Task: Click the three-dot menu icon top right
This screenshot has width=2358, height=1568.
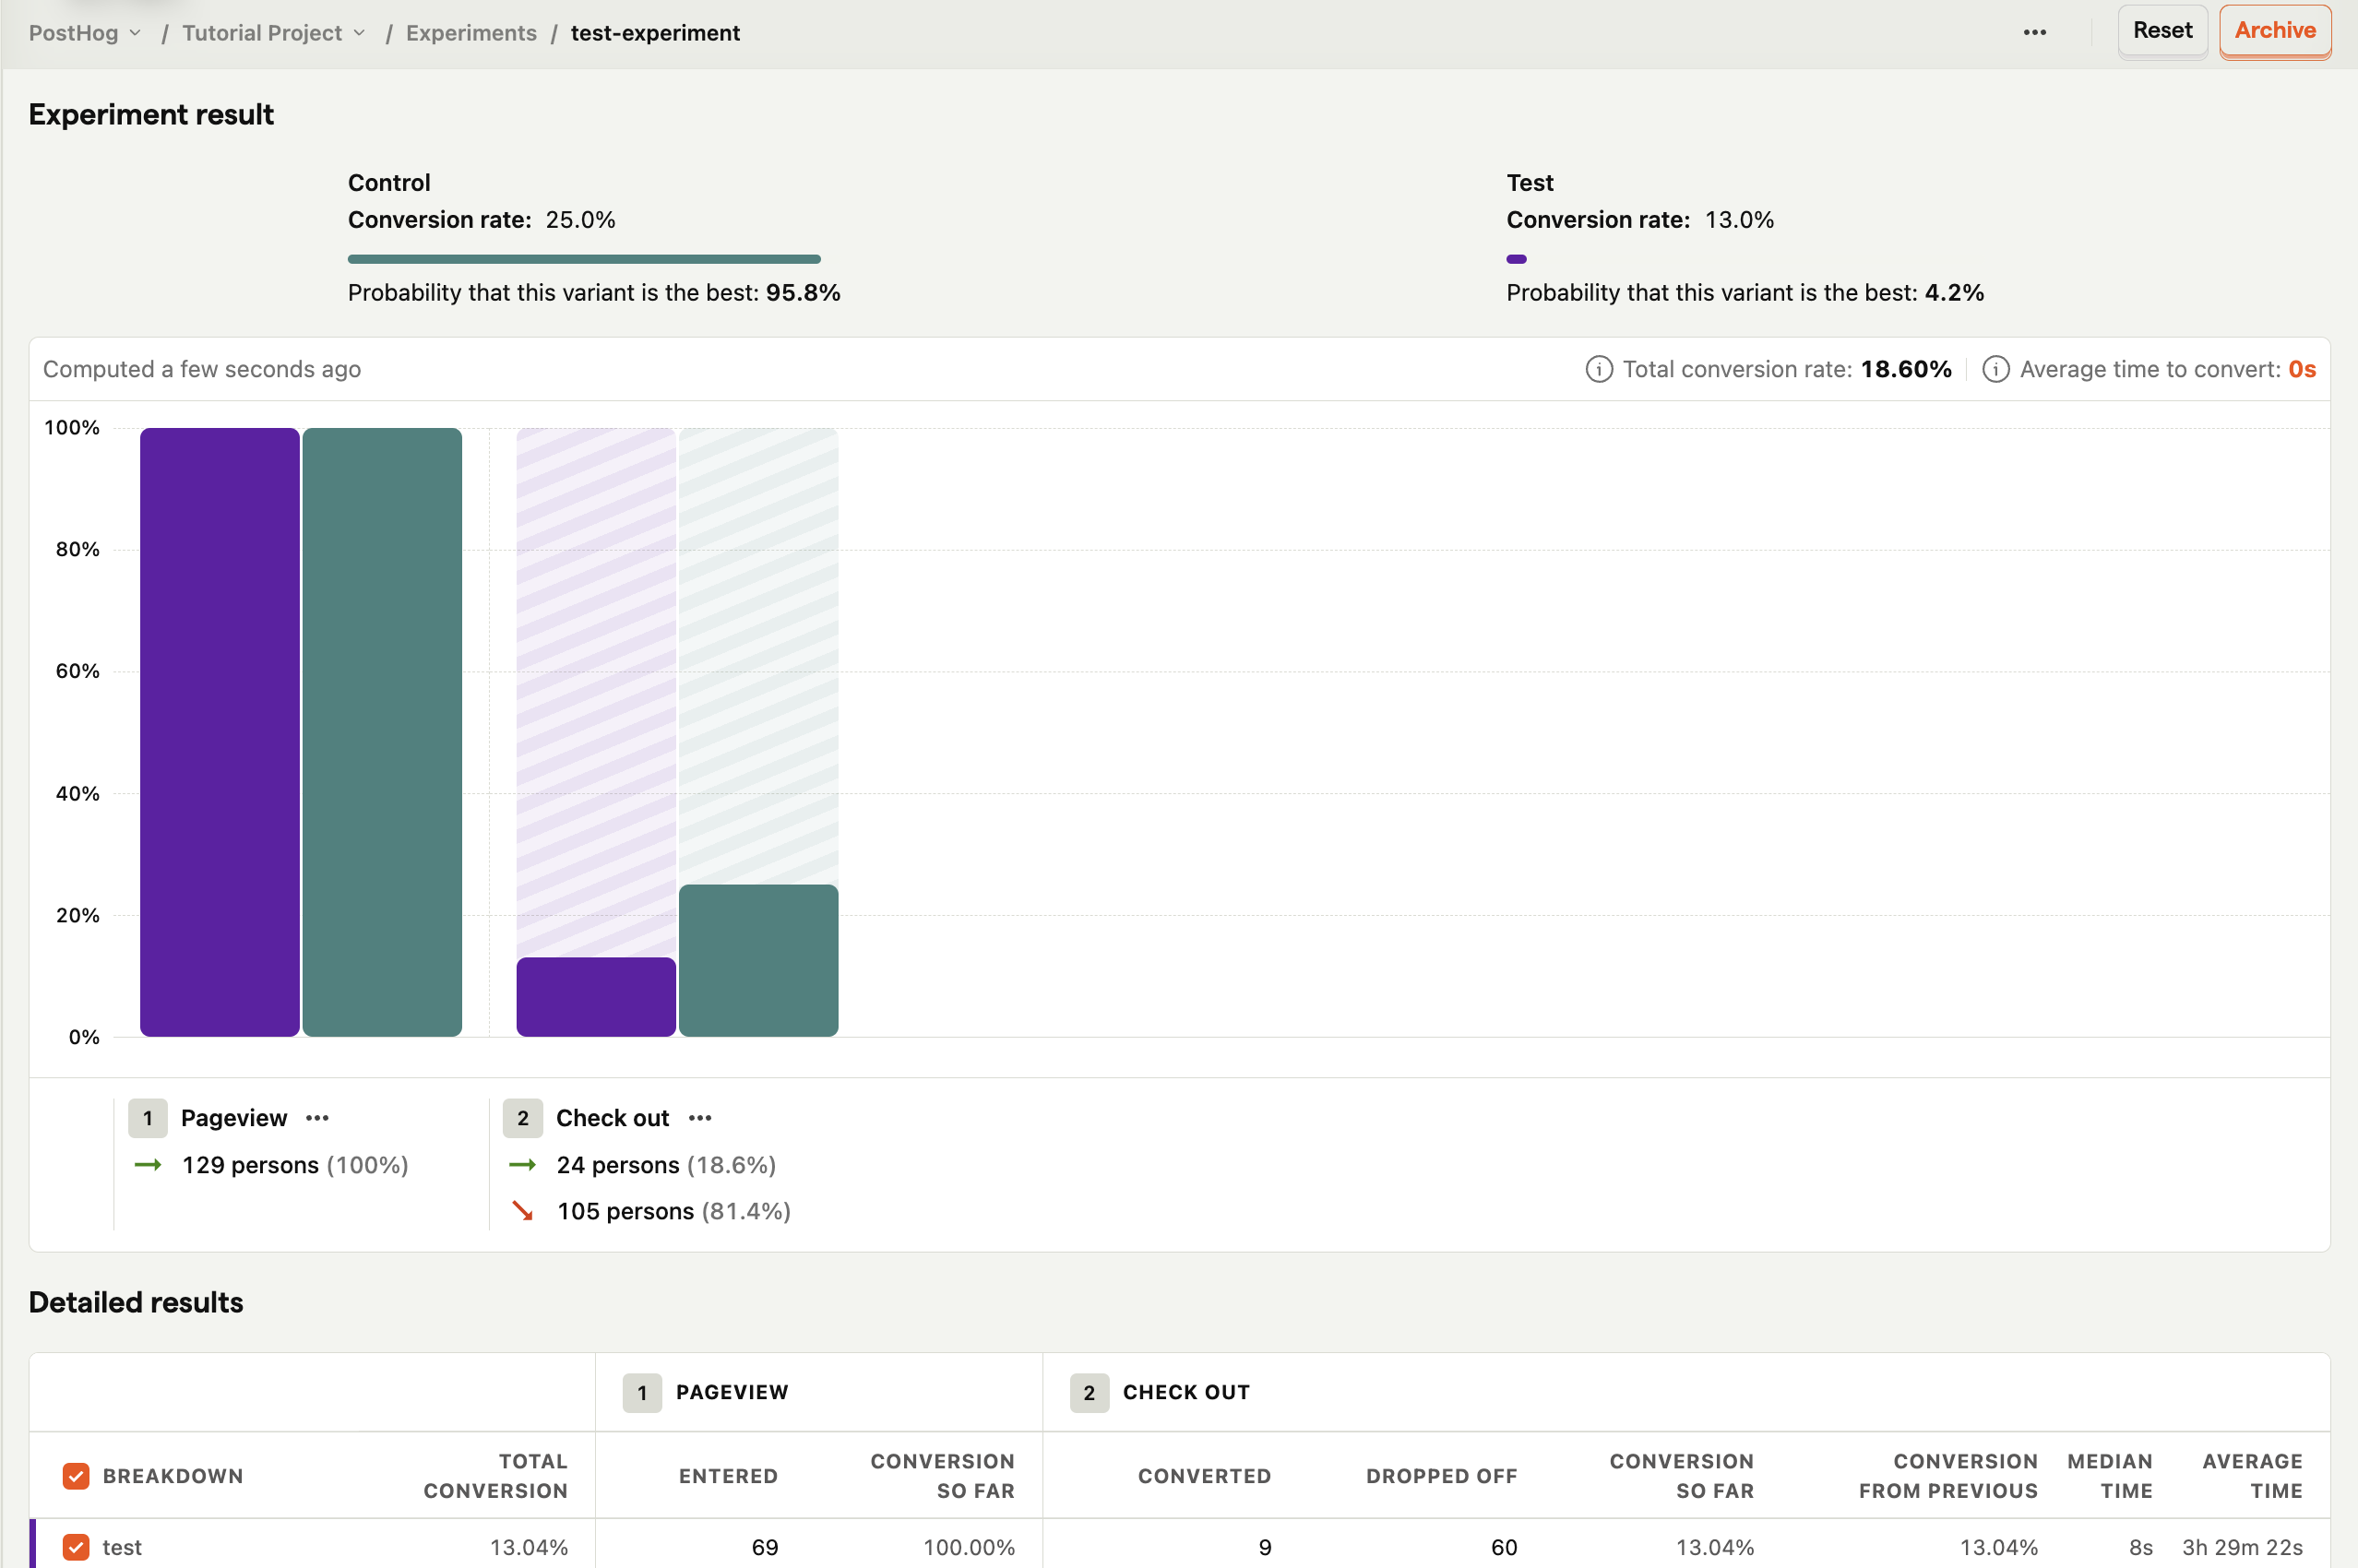Action: coord(2034,30)
